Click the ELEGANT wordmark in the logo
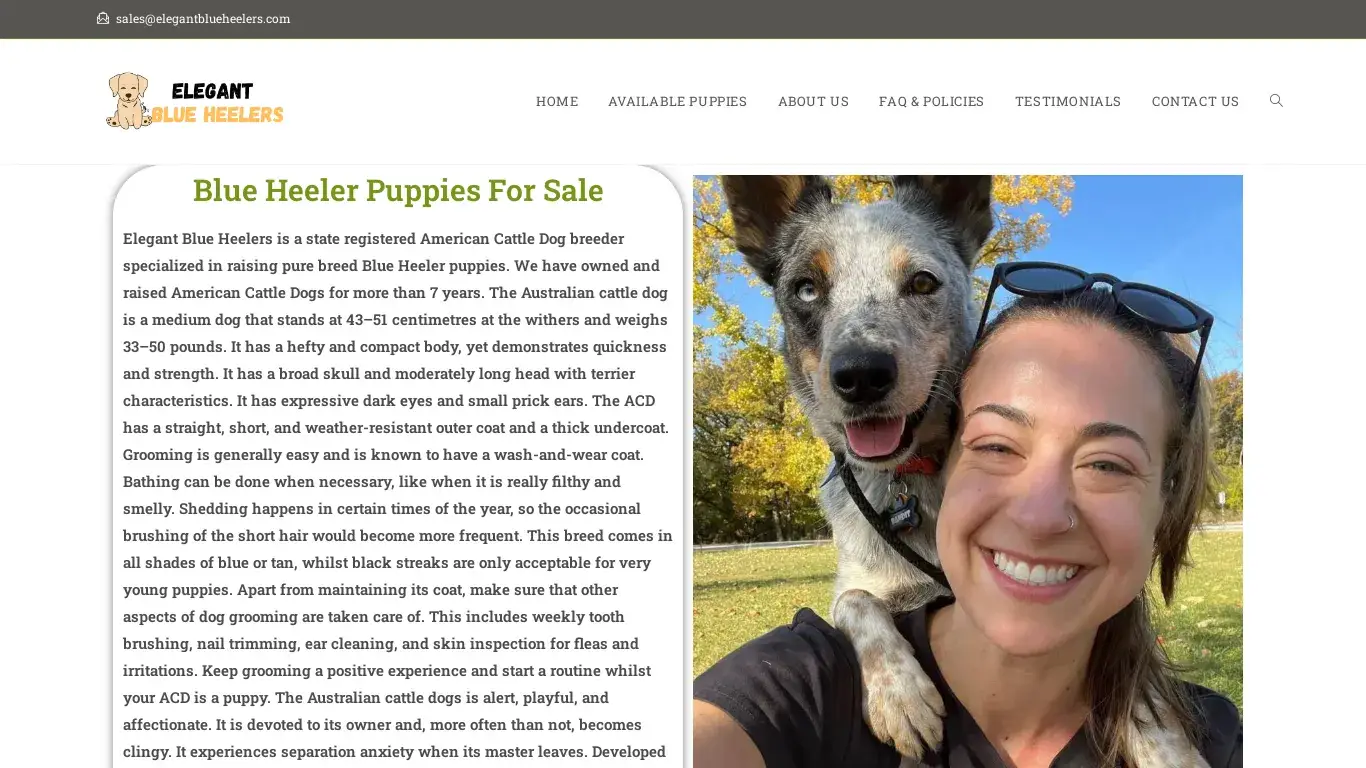Image resolution: width=1366 pixels, height=768 pixels. (212, 91)
